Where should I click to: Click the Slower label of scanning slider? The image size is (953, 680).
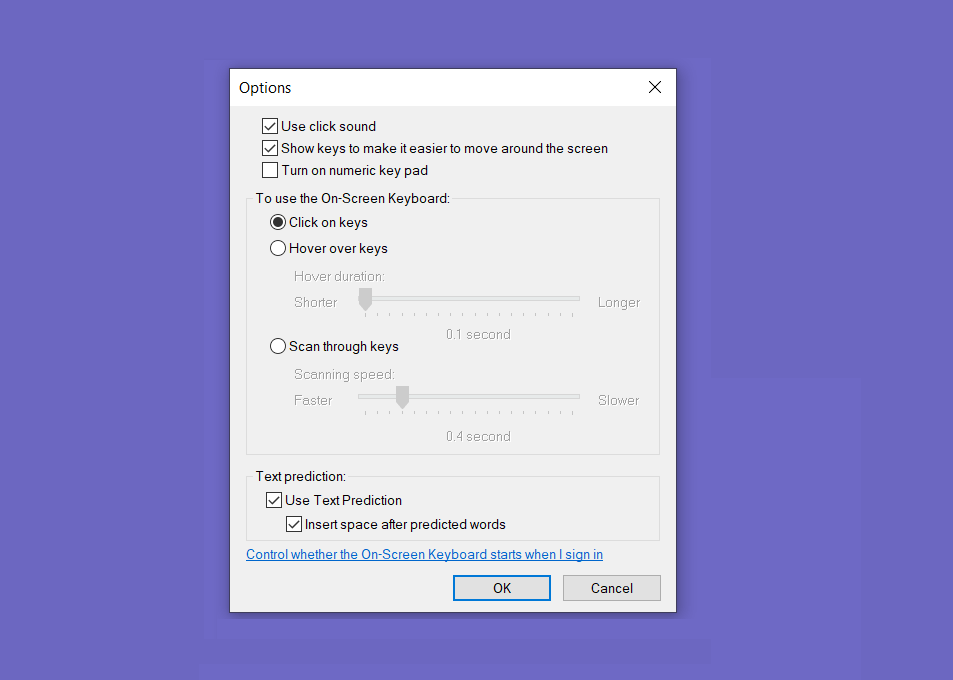(x=618, y=400)
